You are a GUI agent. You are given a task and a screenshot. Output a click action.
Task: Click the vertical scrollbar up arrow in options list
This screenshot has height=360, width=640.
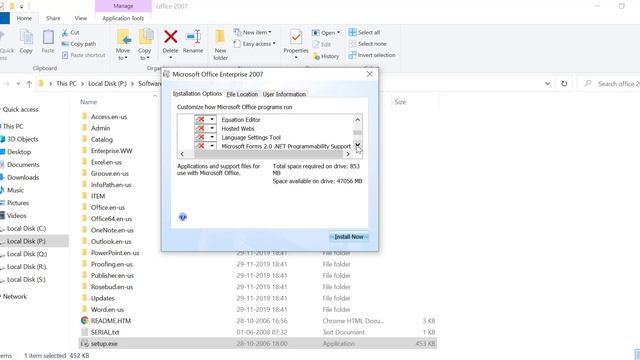[358, 120]
